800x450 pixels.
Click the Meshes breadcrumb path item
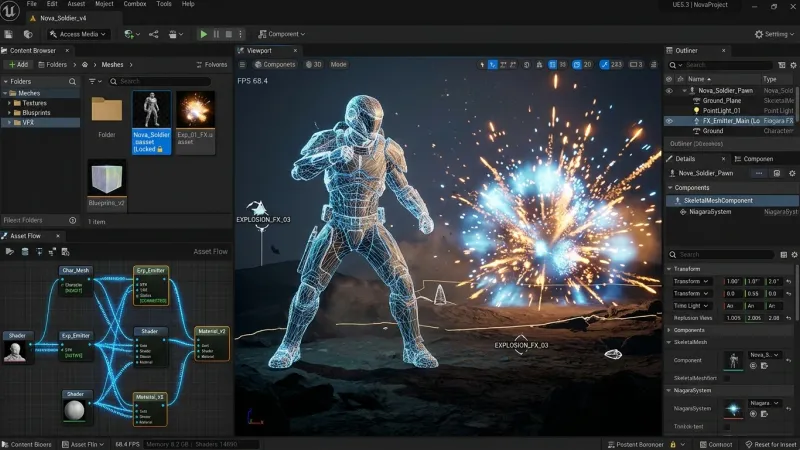click(x=112, y=65)
